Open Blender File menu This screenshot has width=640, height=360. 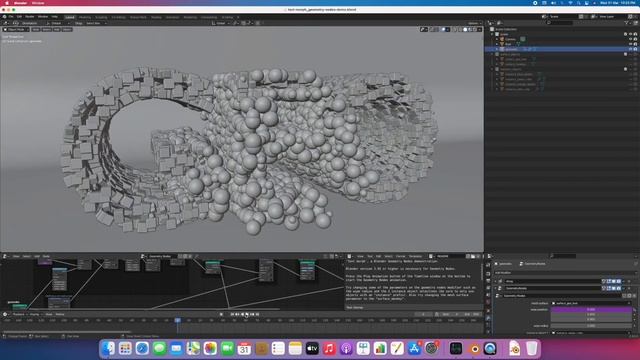[x=11, y=17]
